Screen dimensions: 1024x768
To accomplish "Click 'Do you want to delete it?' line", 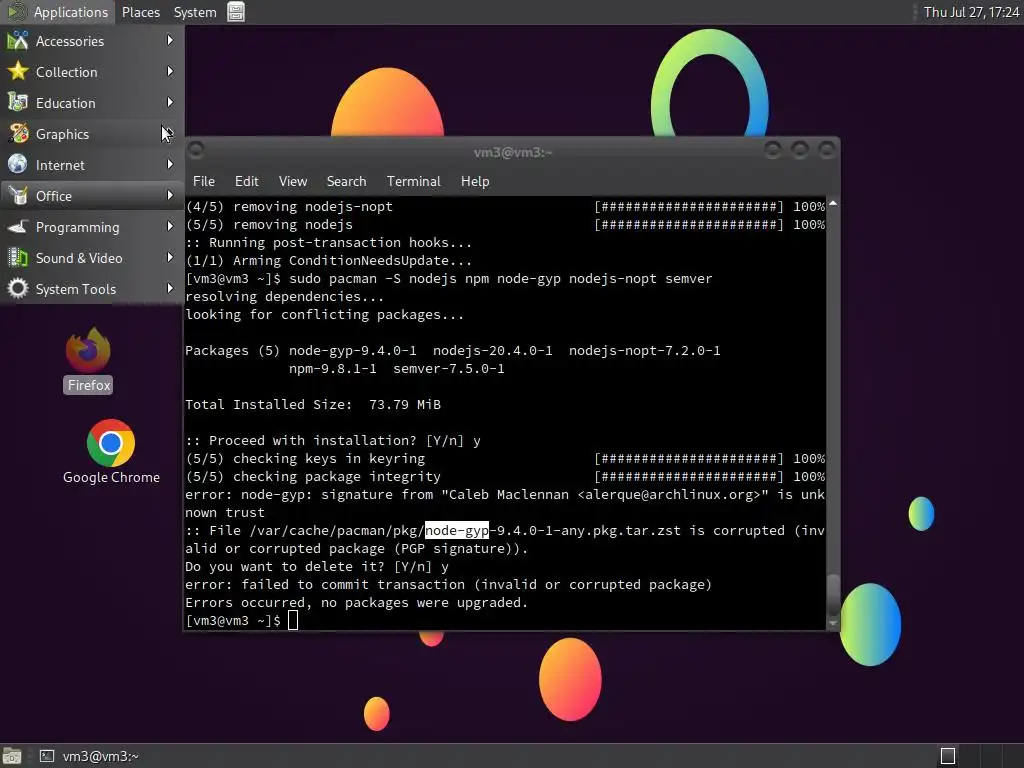I will coord(317,566).
